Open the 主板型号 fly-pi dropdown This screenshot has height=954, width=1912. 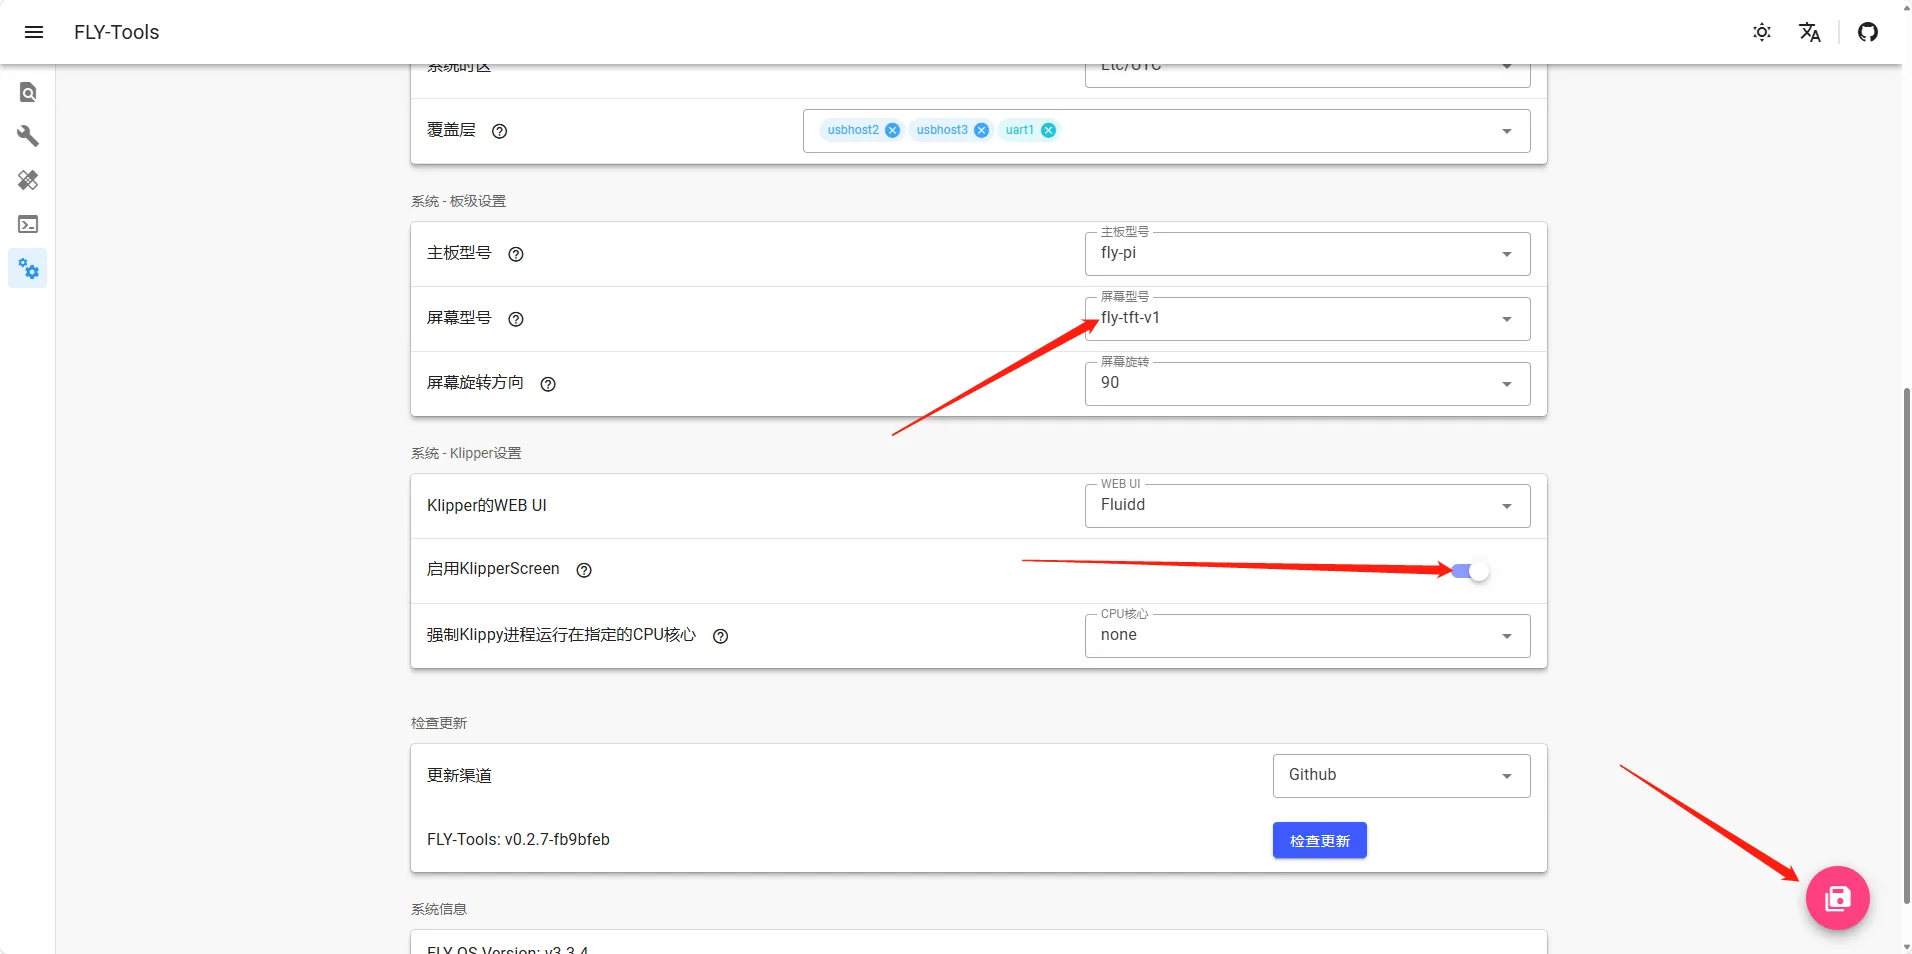pyautogui.click(x=1307, y=254)
